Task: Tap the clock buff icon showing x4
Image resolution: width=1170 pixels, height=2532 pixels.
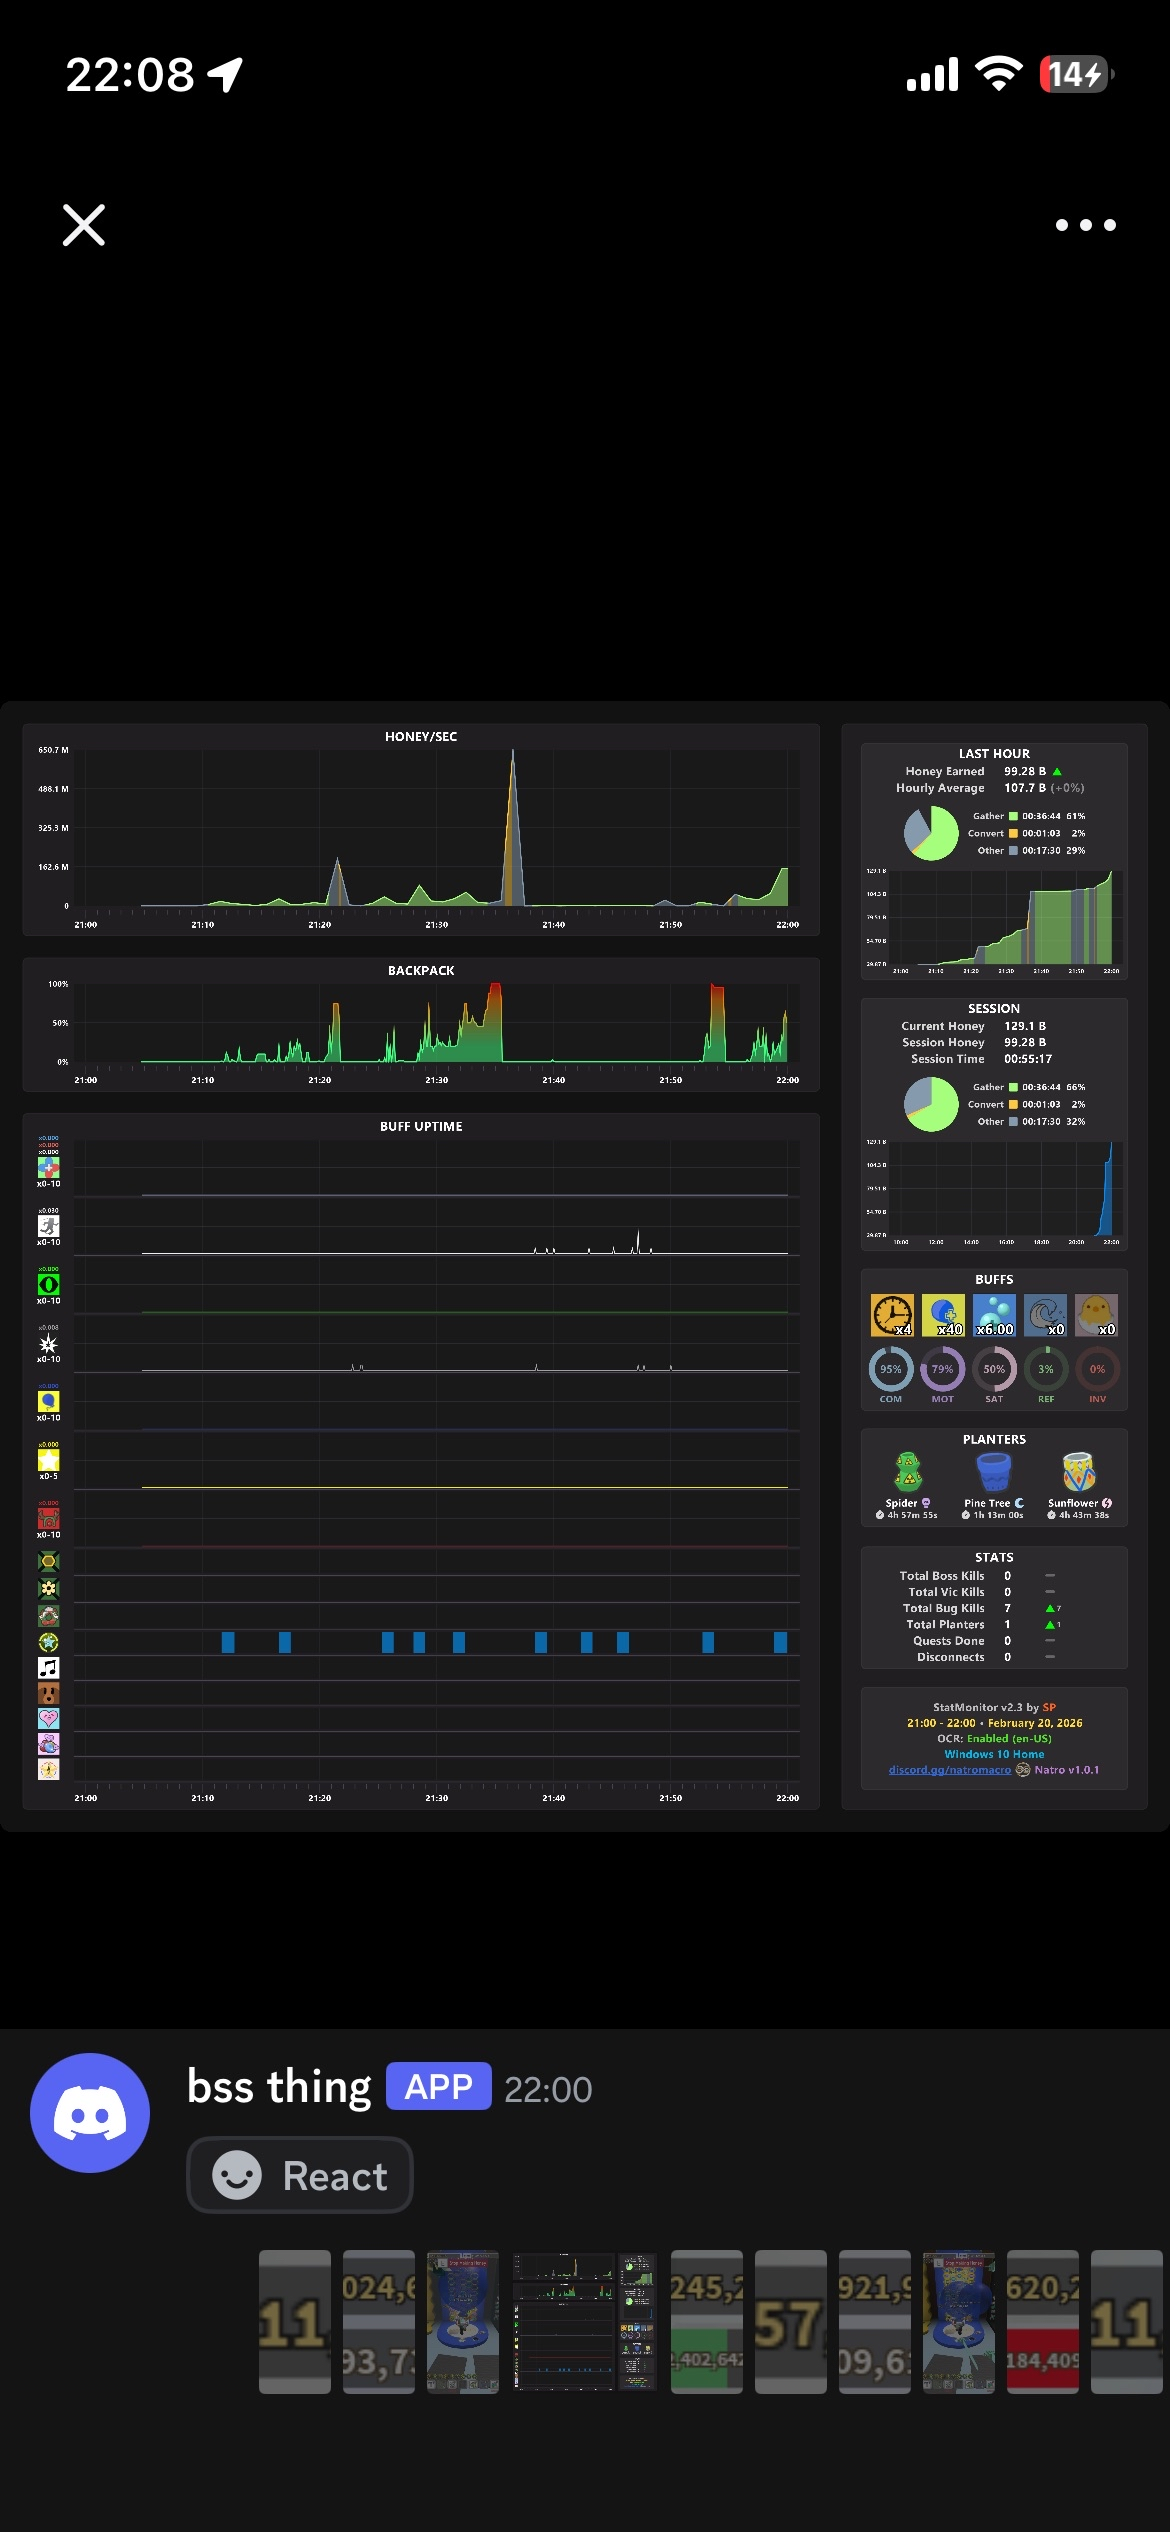Action: coord(891,1315)
